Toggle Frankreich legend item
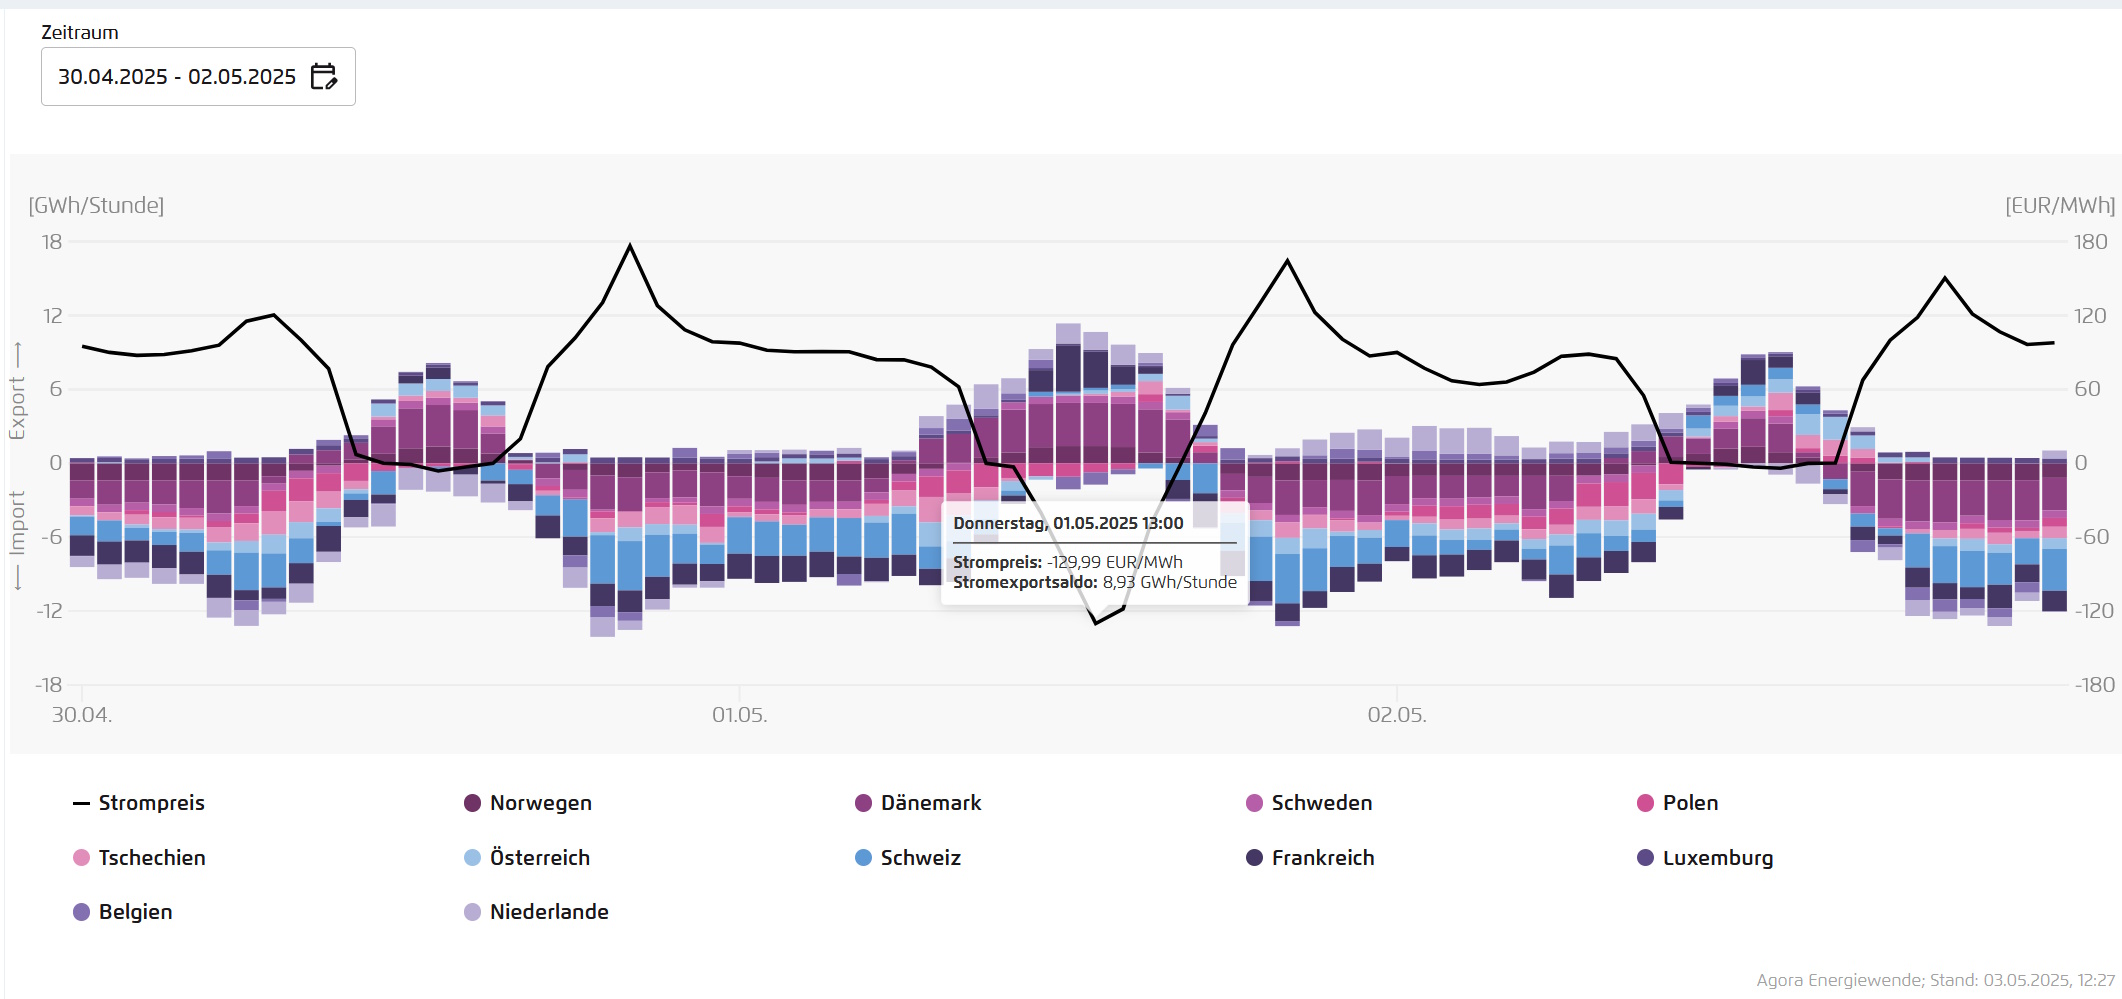This screenshot has width=2122, height=999. point(1322,858)
